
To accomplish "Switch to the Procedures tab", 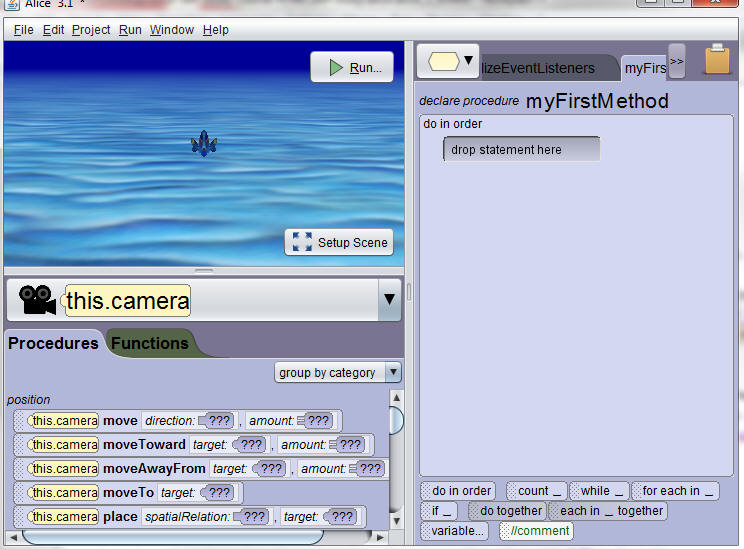I will click(53, 343).
